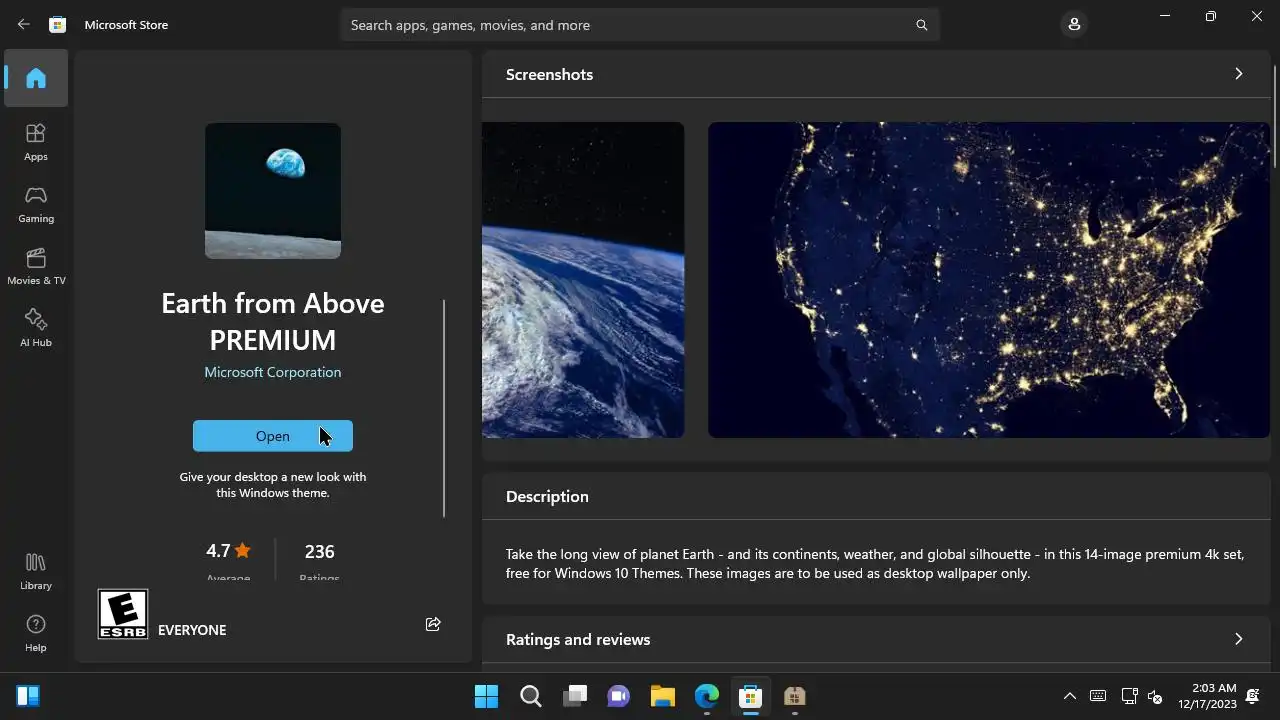This screenshot has height=720, width=1280.
Task: Open File Explorer from taskbar
Action: (663, 696)
